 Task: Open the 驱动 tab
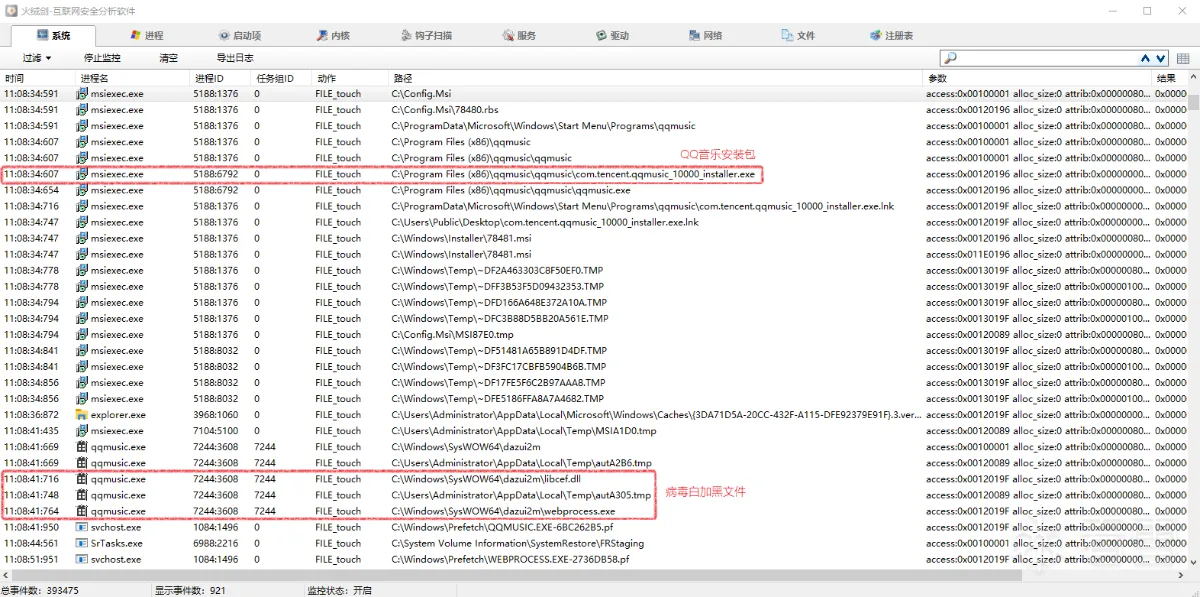[612, 35]
